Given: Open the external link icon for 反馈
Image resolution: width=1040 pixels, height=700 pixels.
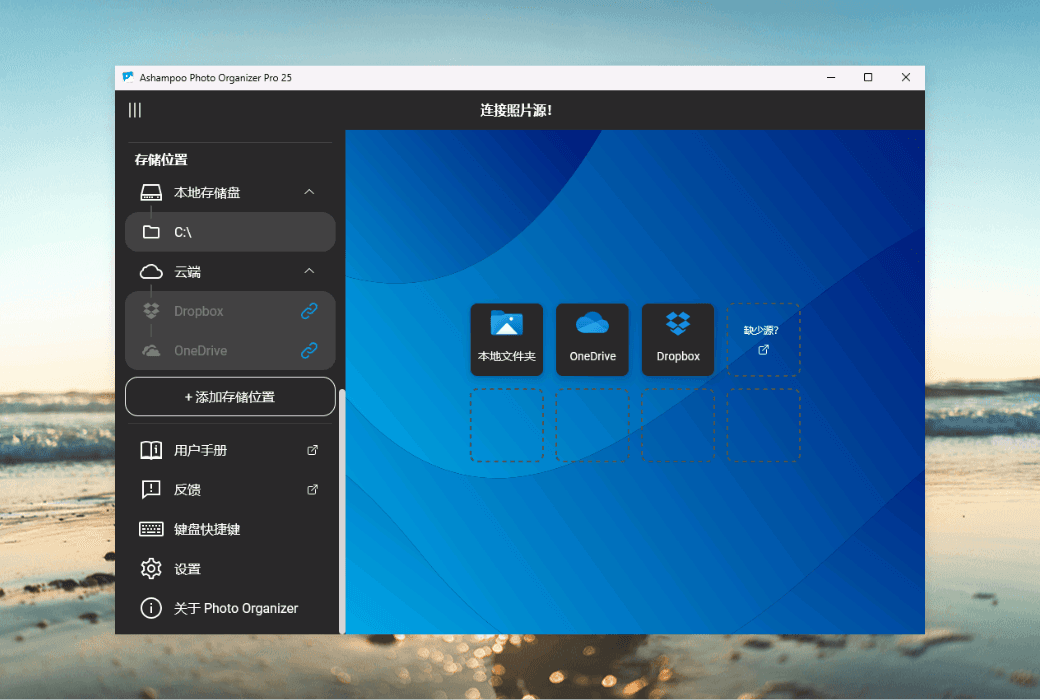Looking at the screenshot, I should click(x=312, y=490).
